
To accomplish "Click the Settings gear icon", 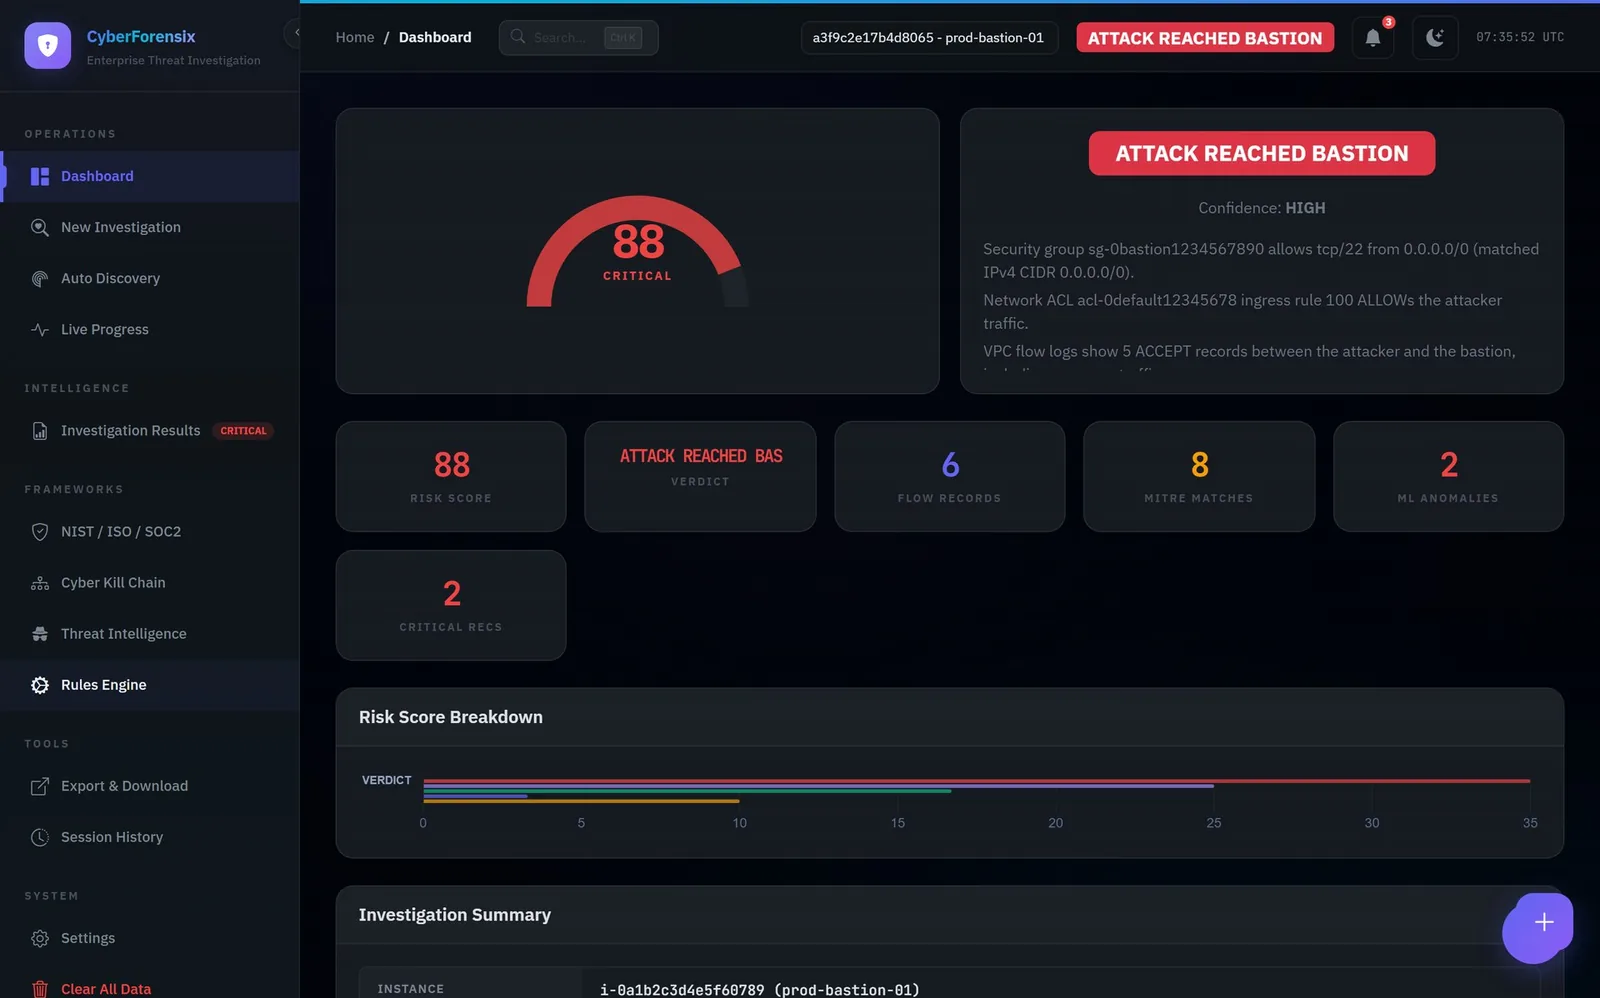I will pyautogui.click(x=40, y=938).
